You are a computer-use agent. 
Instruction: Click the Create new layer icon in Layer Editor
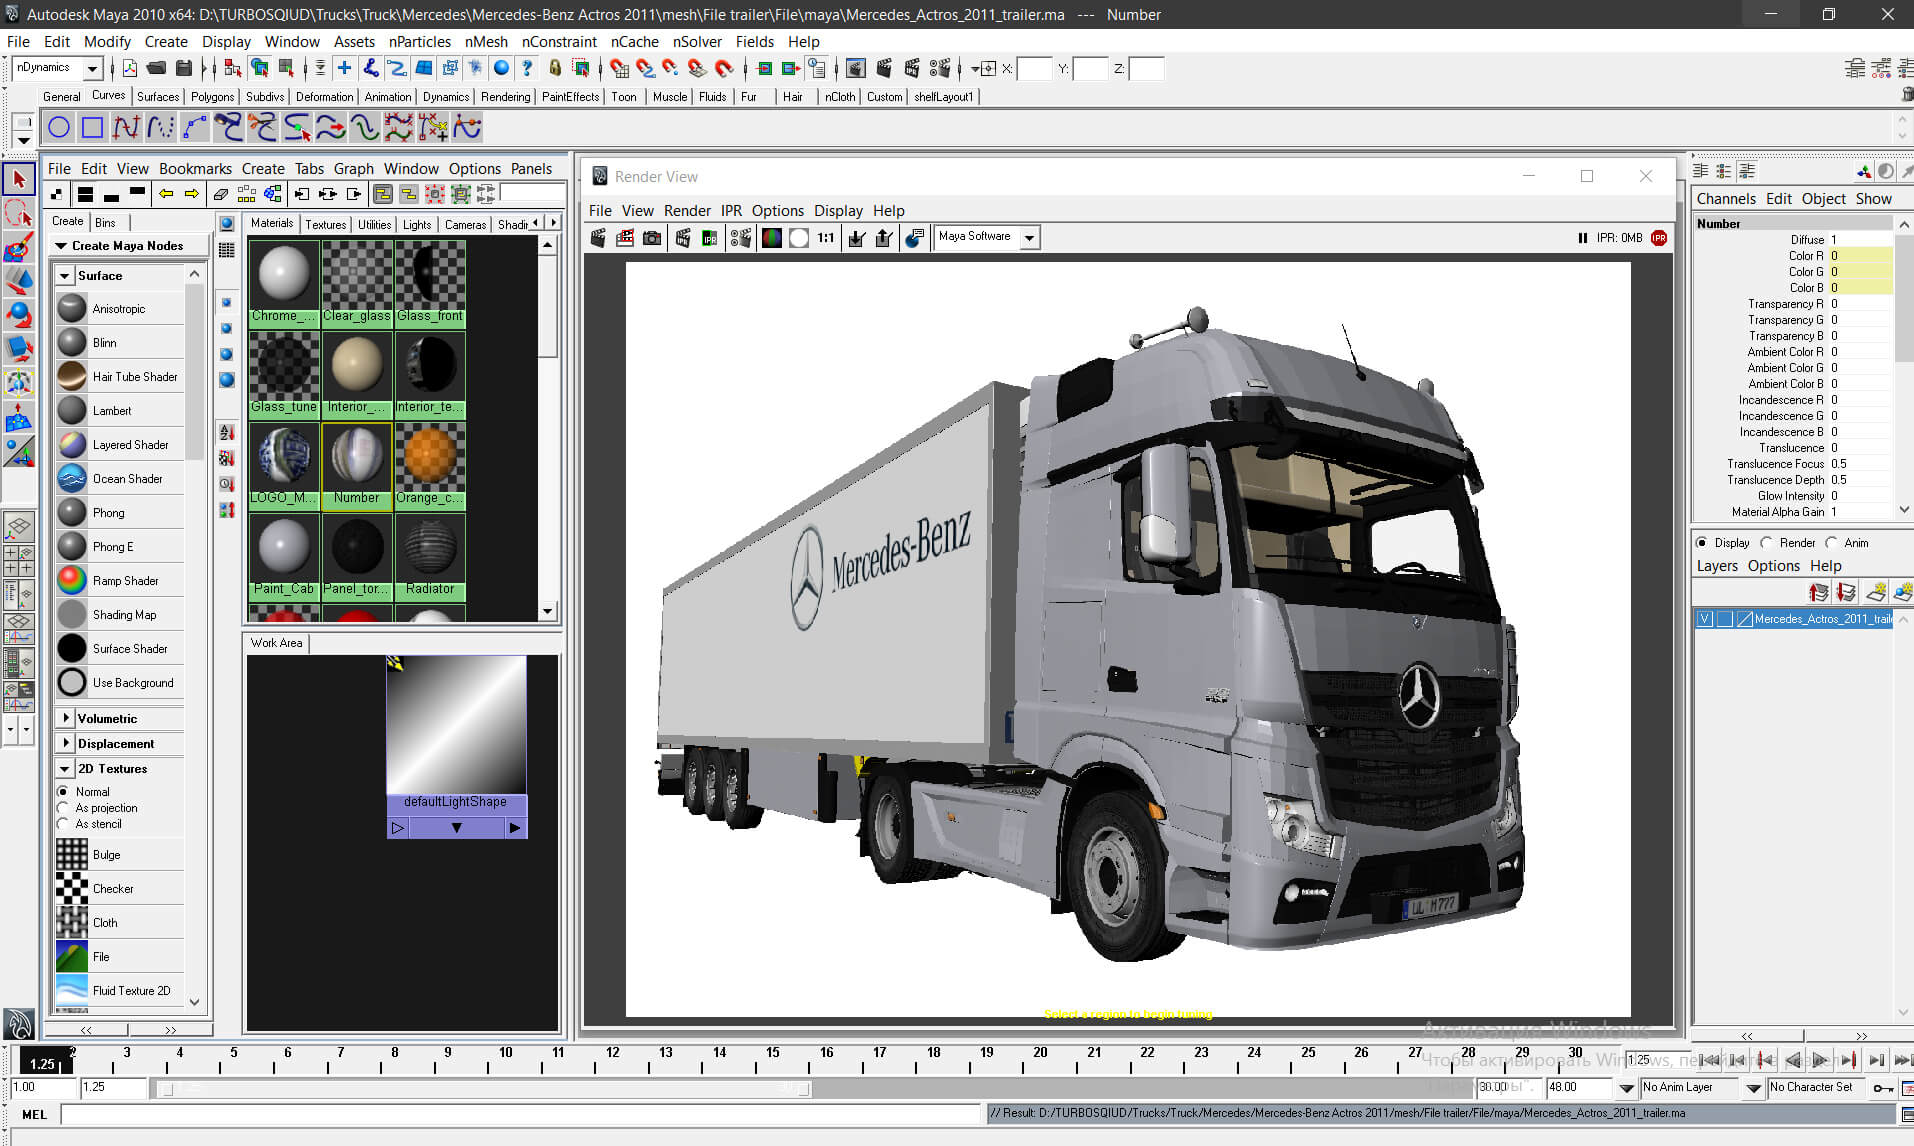1877,593
